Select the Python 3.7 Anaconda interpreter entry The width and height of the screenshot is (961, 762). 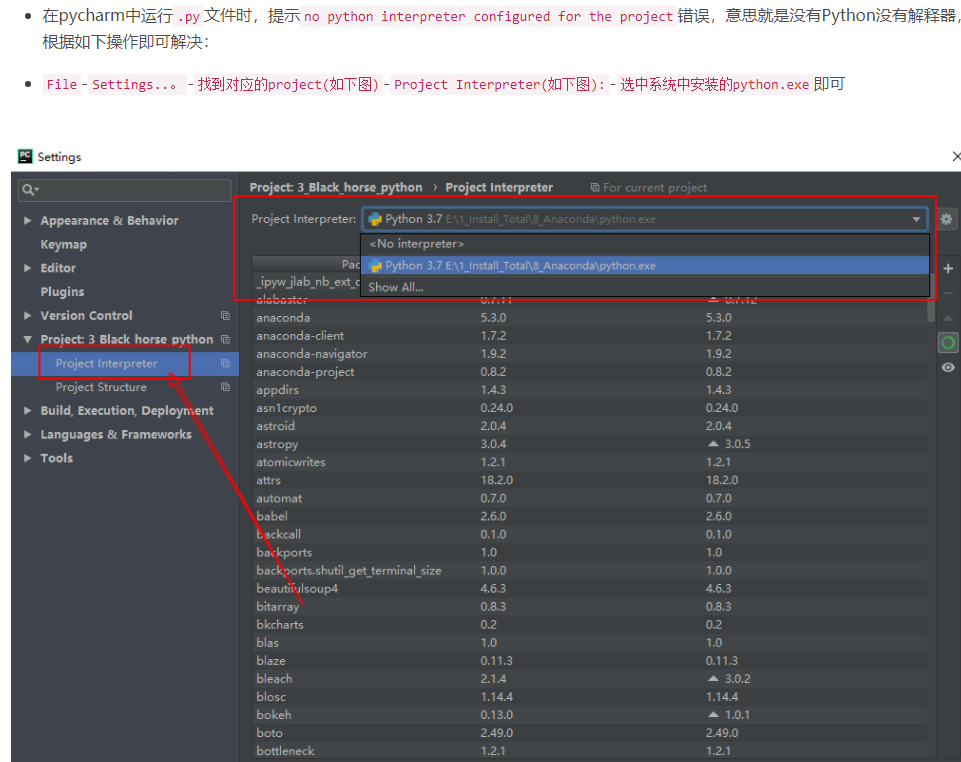click(550, 265)
